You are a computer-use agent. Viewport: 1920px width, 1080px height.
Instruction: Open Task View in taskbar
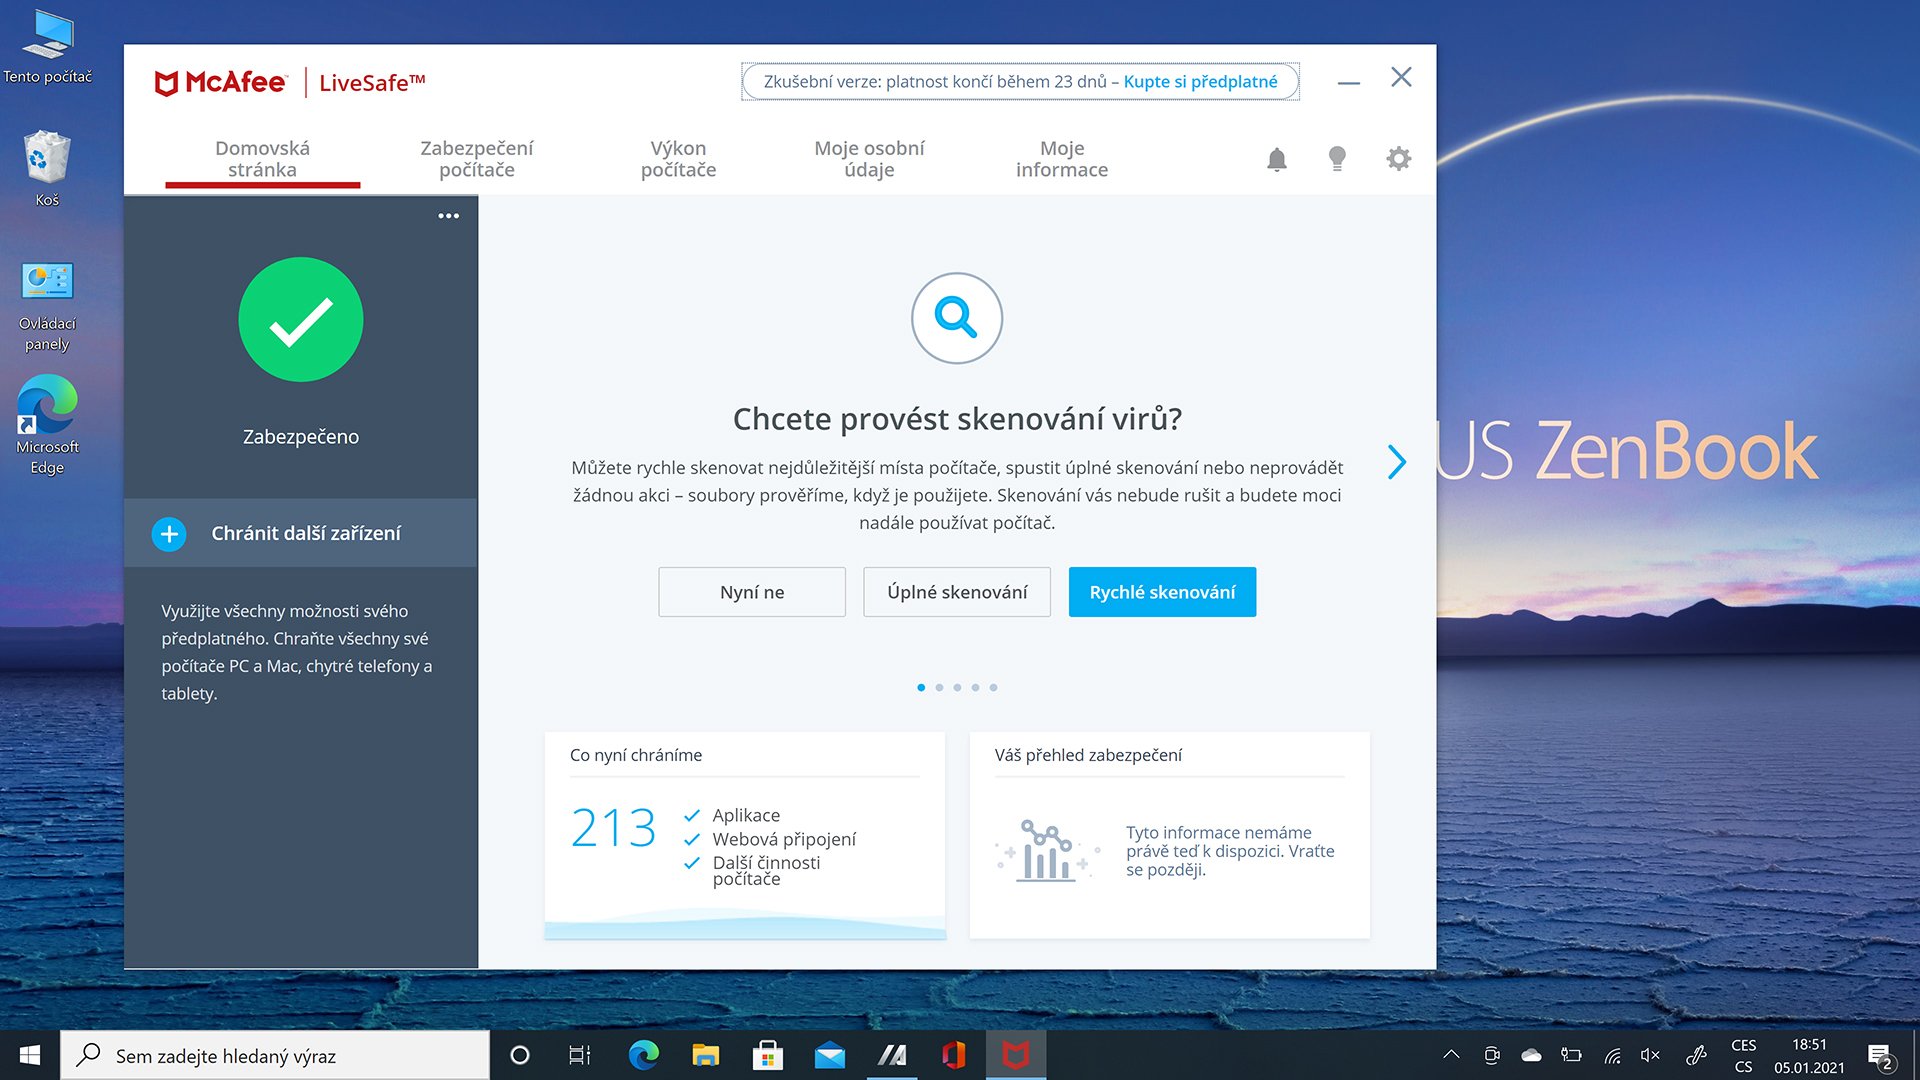click(580, 1055)
